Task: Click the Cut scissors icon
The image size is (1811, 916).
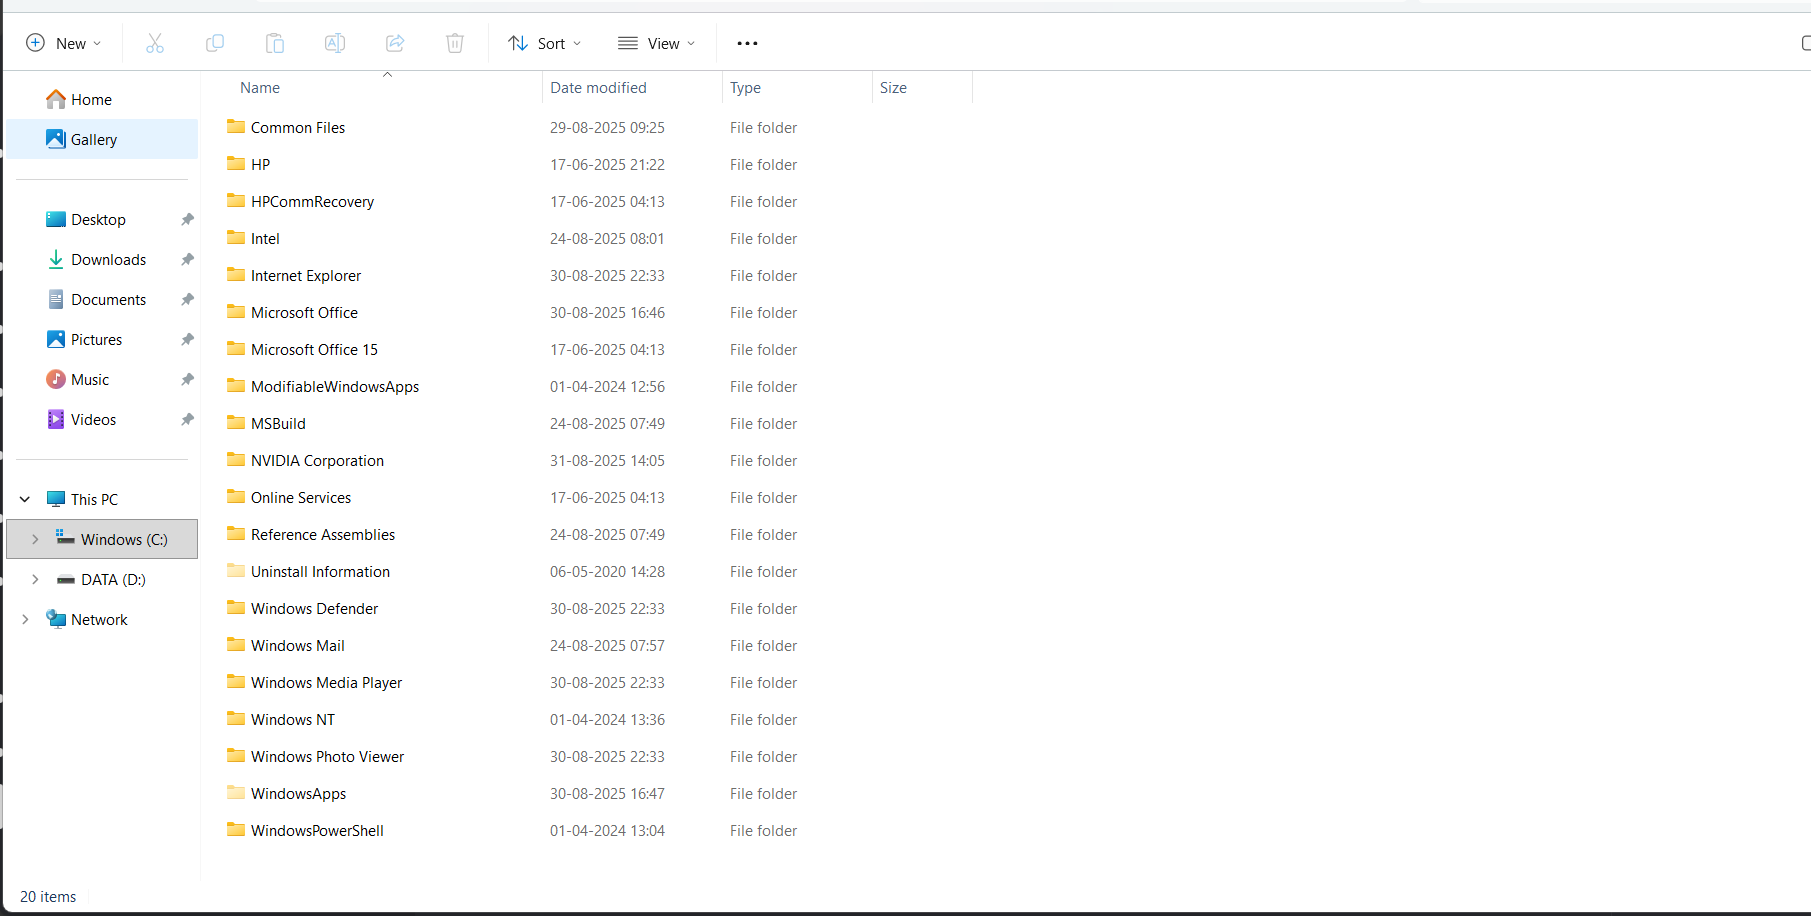Action: click(x=155, y=43)
